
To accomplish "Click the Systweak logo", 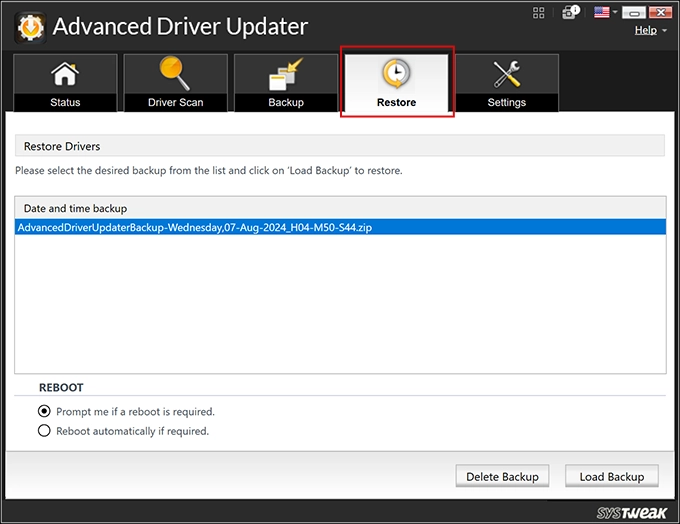I will [x=631, y=513].
